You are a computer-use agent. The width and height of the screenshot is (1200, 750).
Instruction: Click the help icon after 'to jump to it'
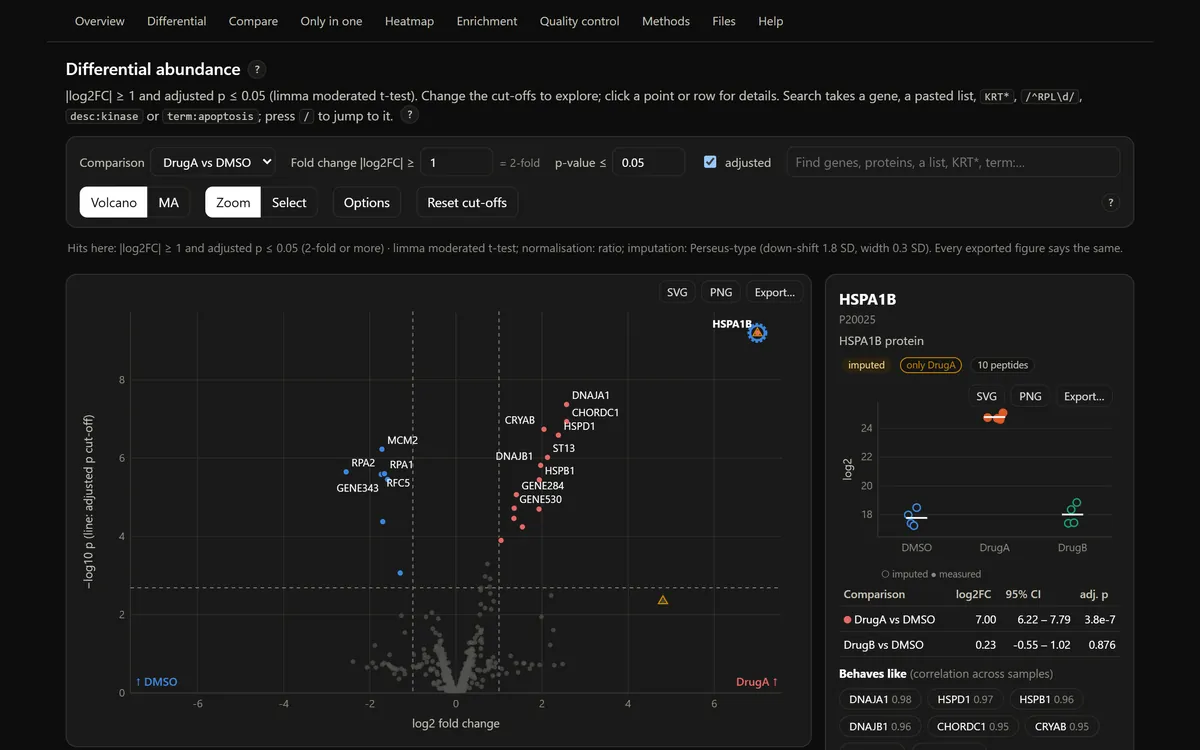tap(410, 115)
